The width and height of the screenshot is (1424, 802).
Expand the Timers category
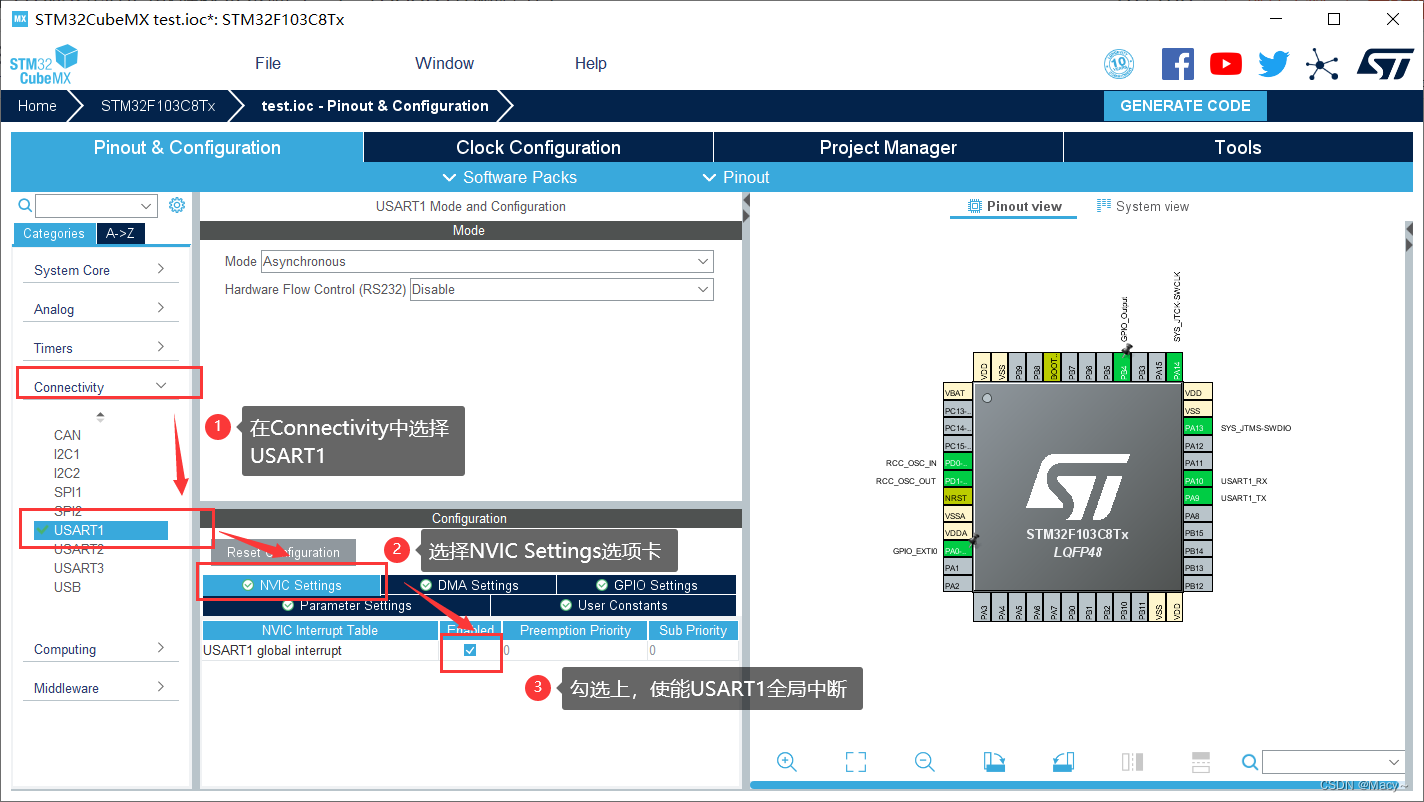click(100, 348)
